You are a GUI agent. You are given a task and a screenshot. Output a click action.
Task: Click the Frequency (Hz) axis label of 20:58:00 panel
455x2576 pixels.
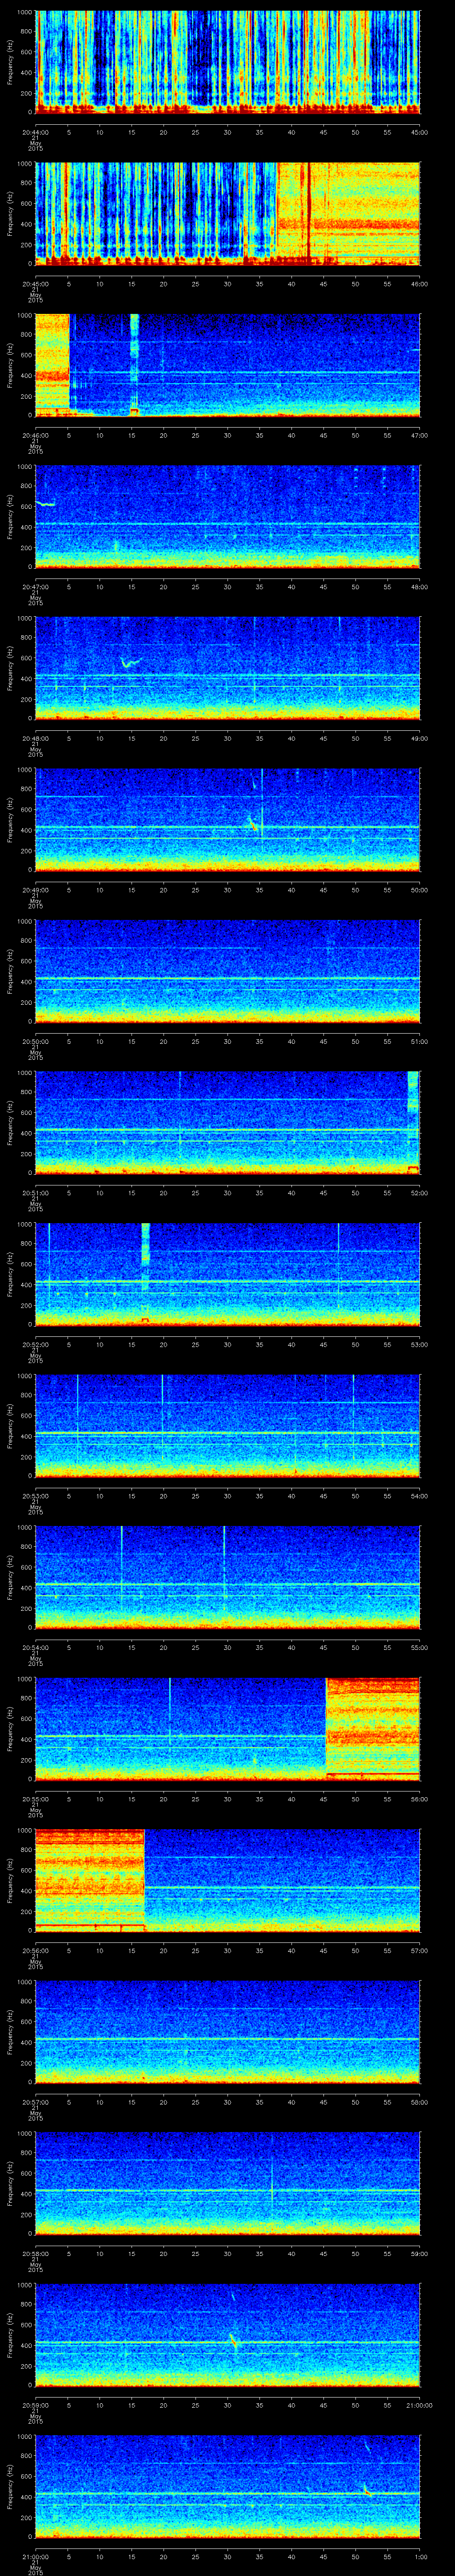point(11,2183)
